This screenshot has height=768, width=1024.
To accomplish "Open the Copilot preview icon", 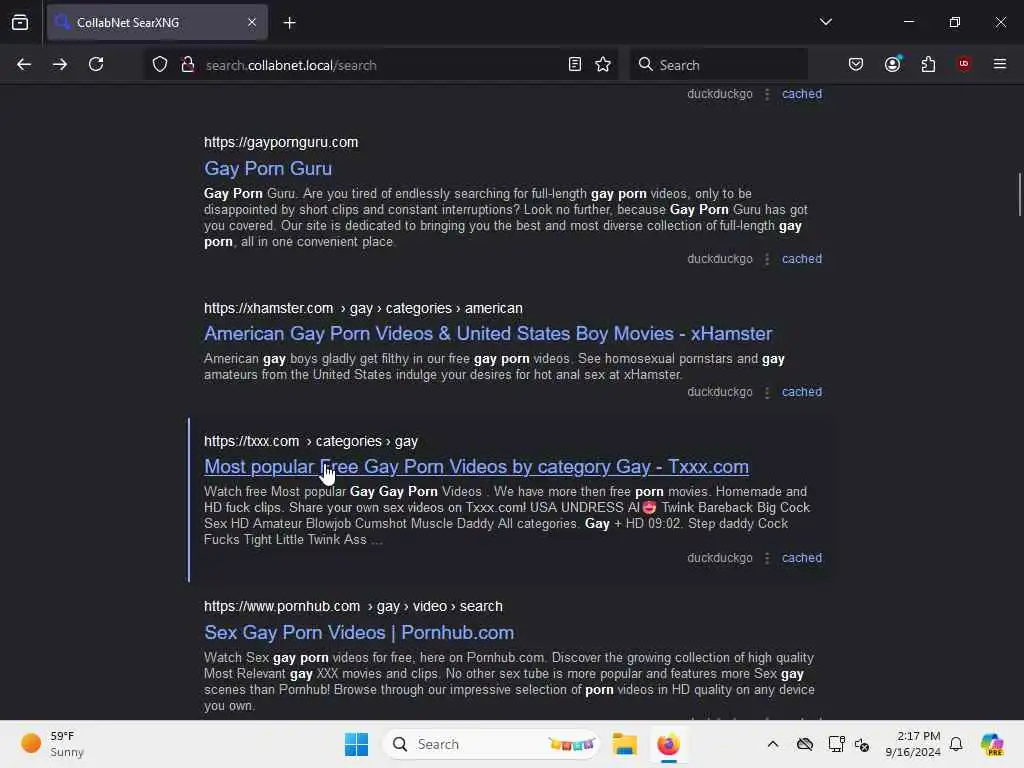I will pos(992,744).
